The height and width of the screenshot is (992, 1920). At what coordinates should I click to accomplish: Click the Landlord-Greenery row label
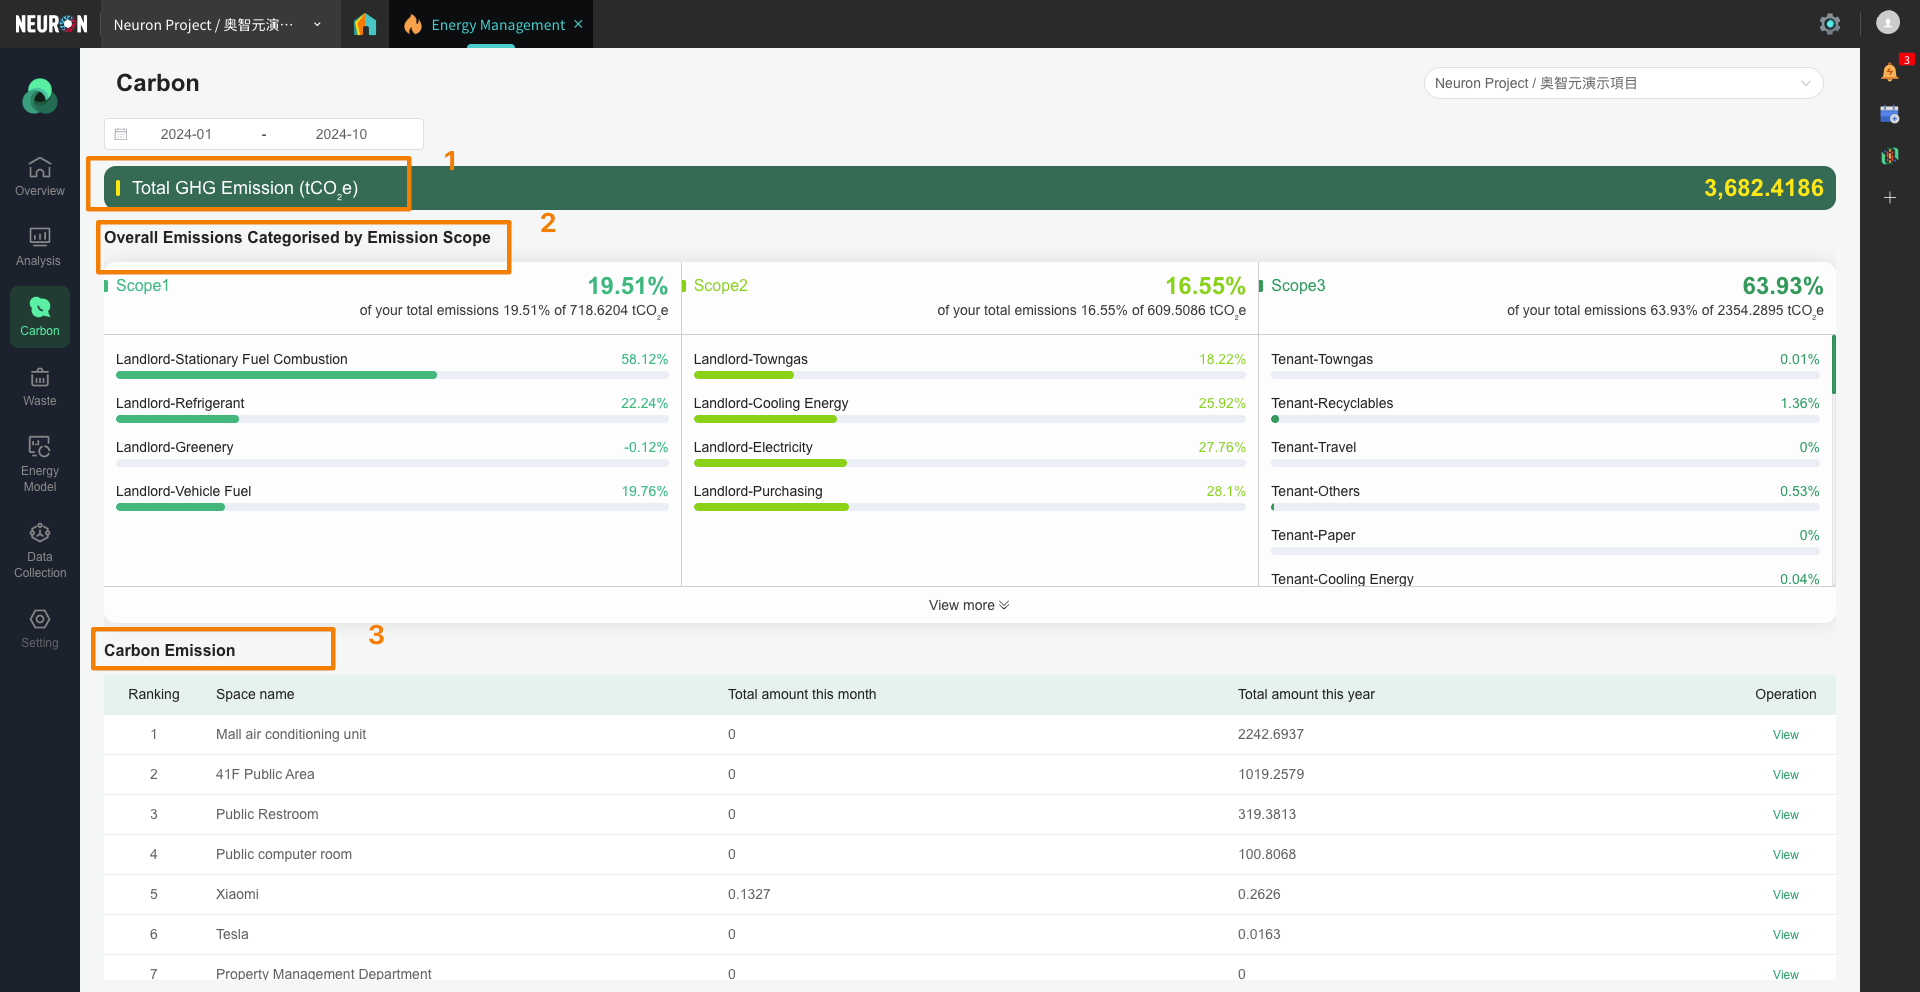(x=174, y=447)
